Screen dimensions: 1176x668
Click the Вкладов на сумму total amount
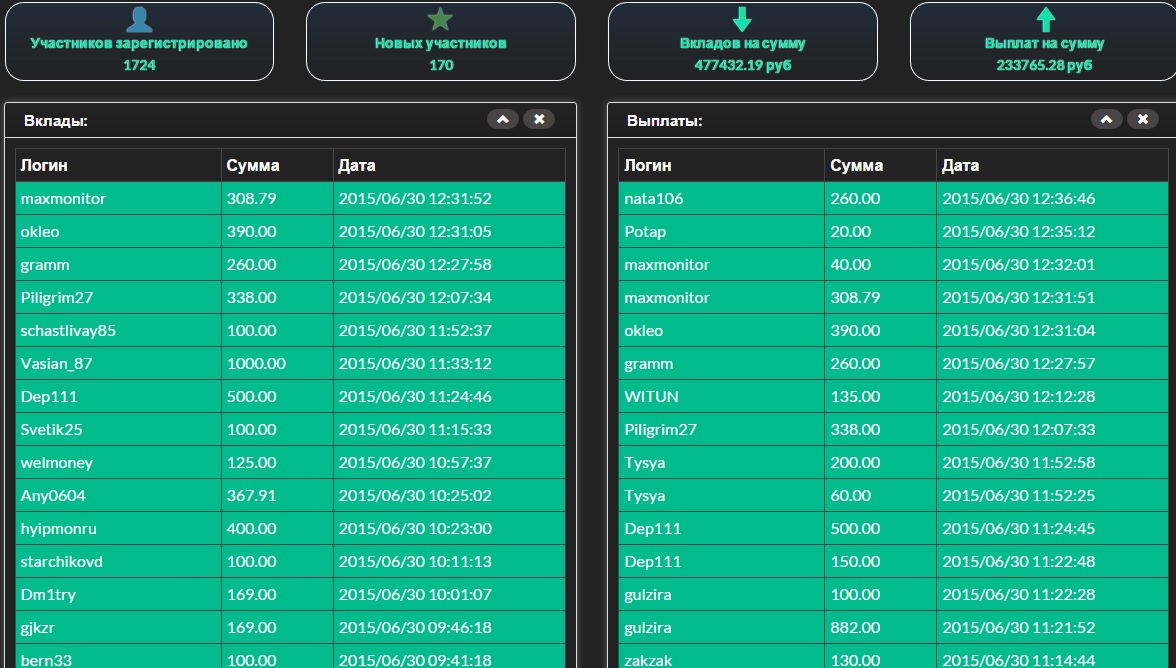click(742, 65)
